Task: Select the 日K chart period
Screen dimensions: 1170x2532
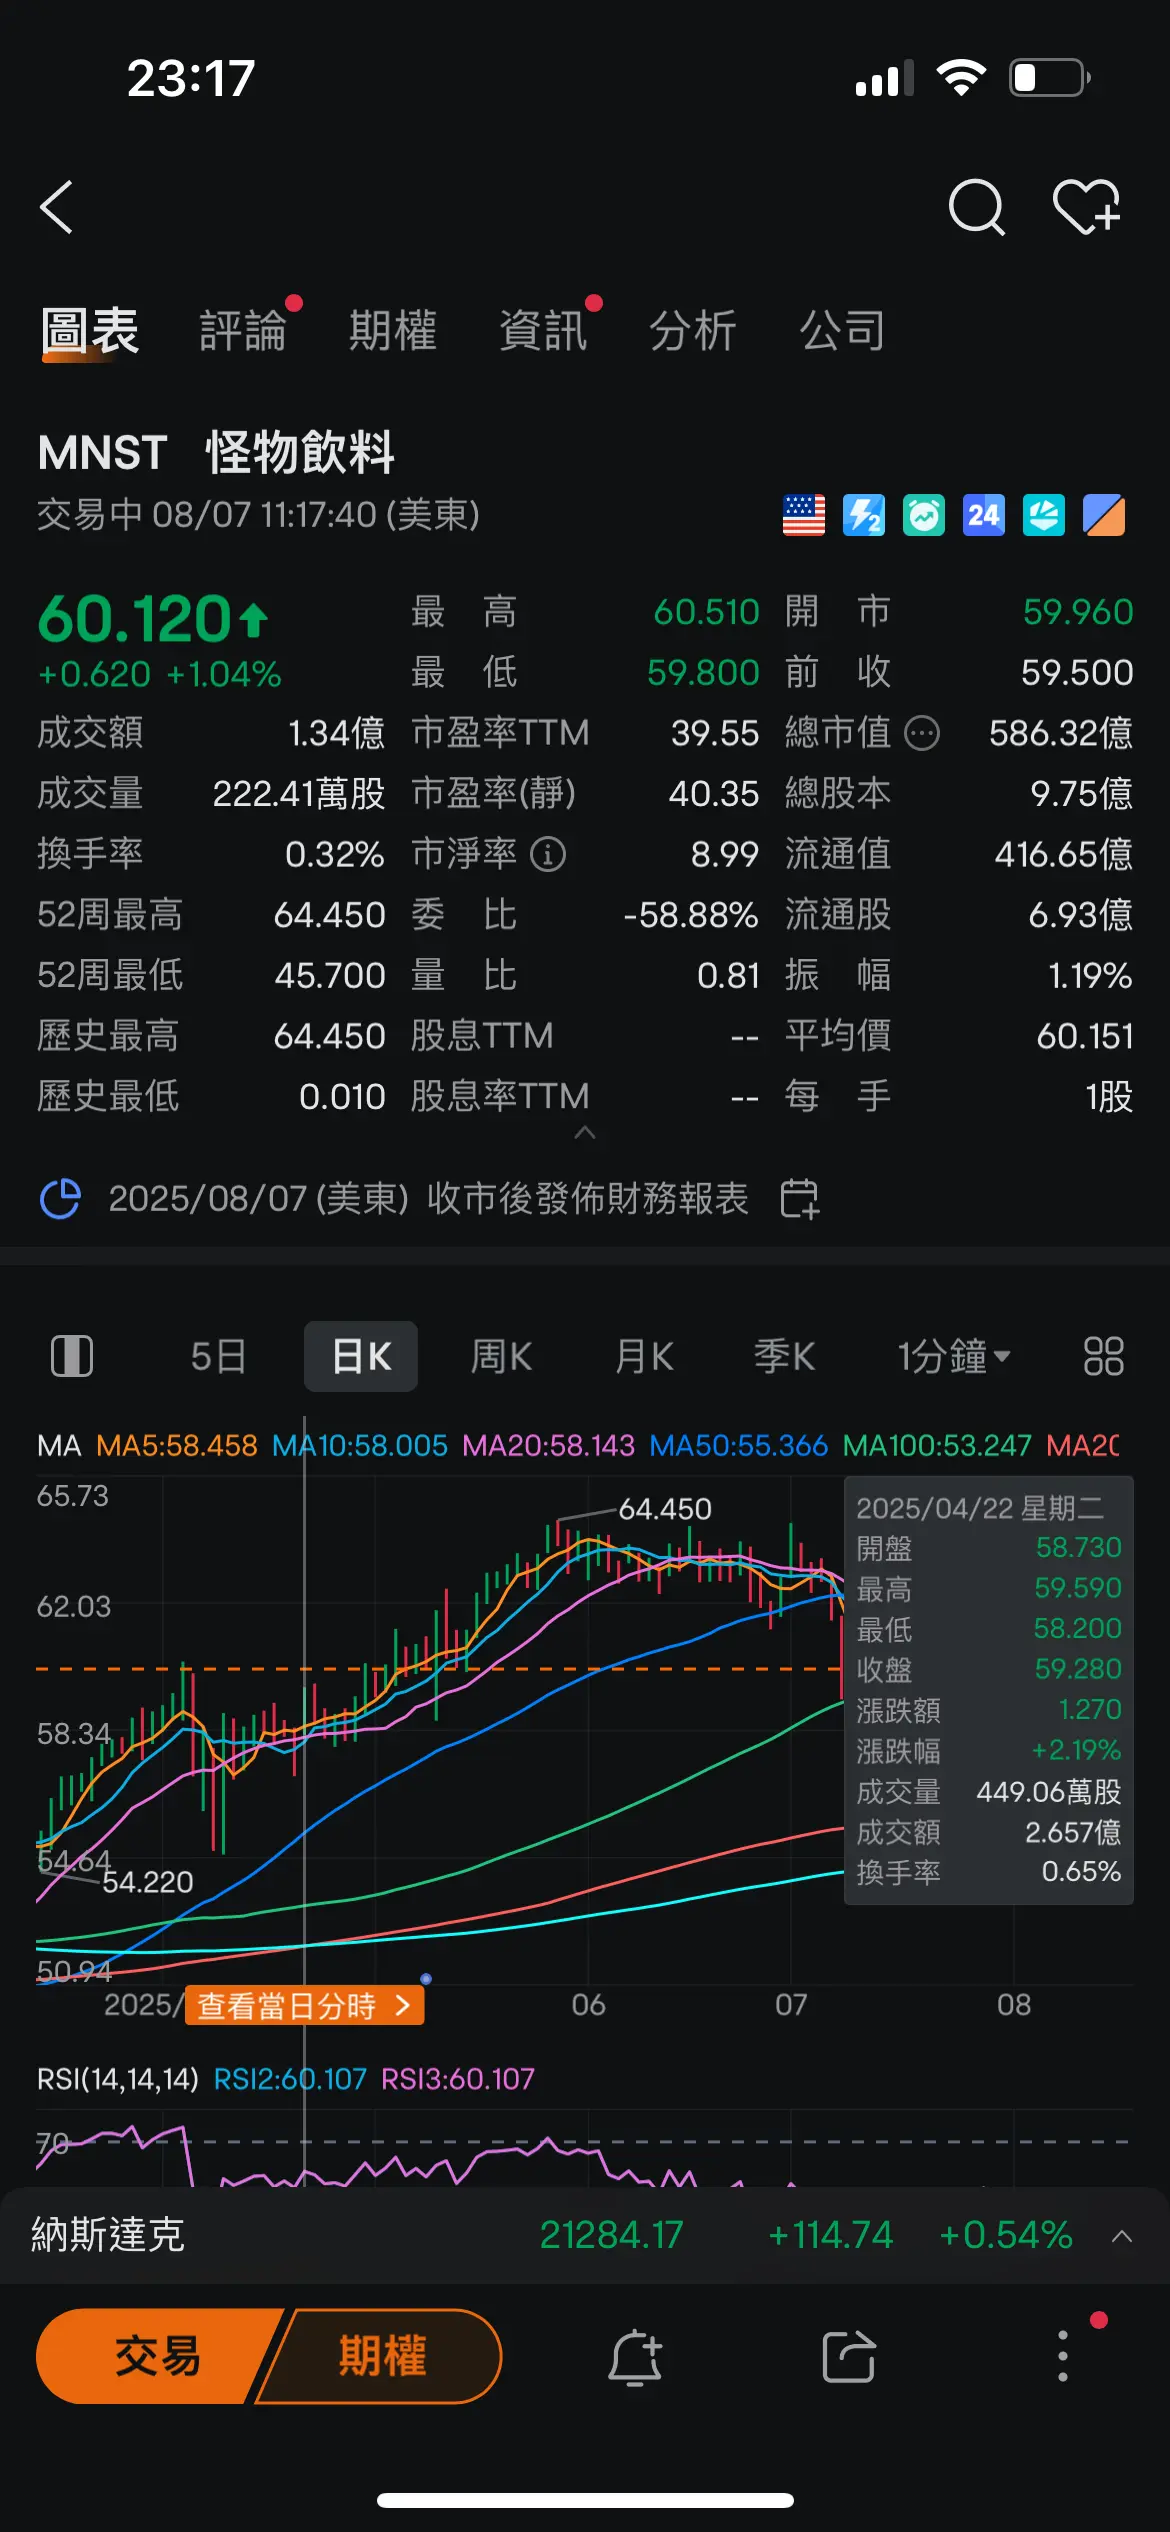Action: coord(361,1357)
